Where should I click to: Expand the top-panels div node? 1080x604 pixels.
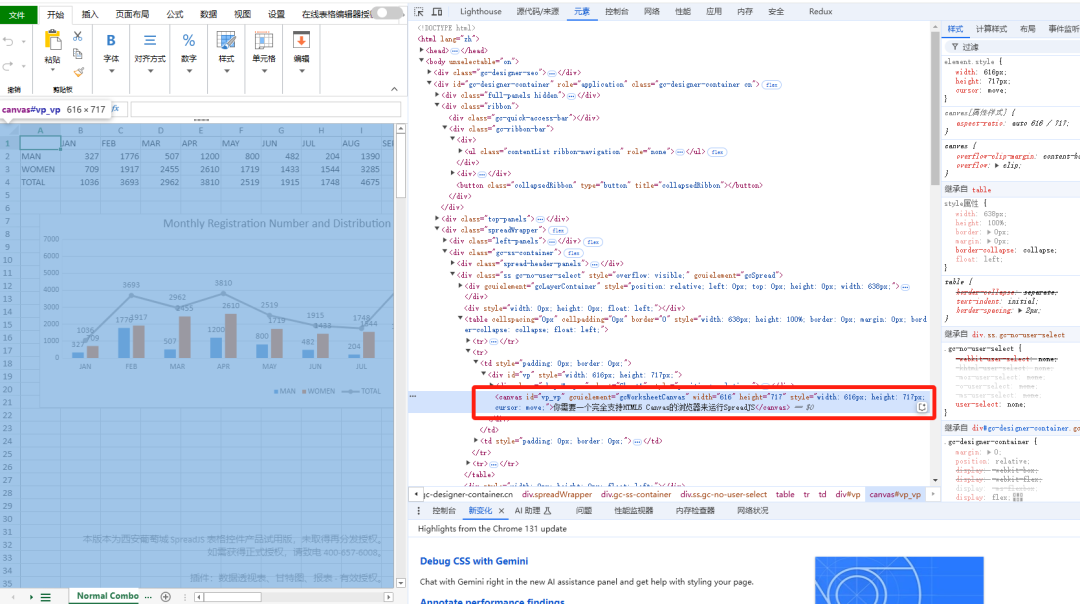pyautogui.click(x=437, y=219)
